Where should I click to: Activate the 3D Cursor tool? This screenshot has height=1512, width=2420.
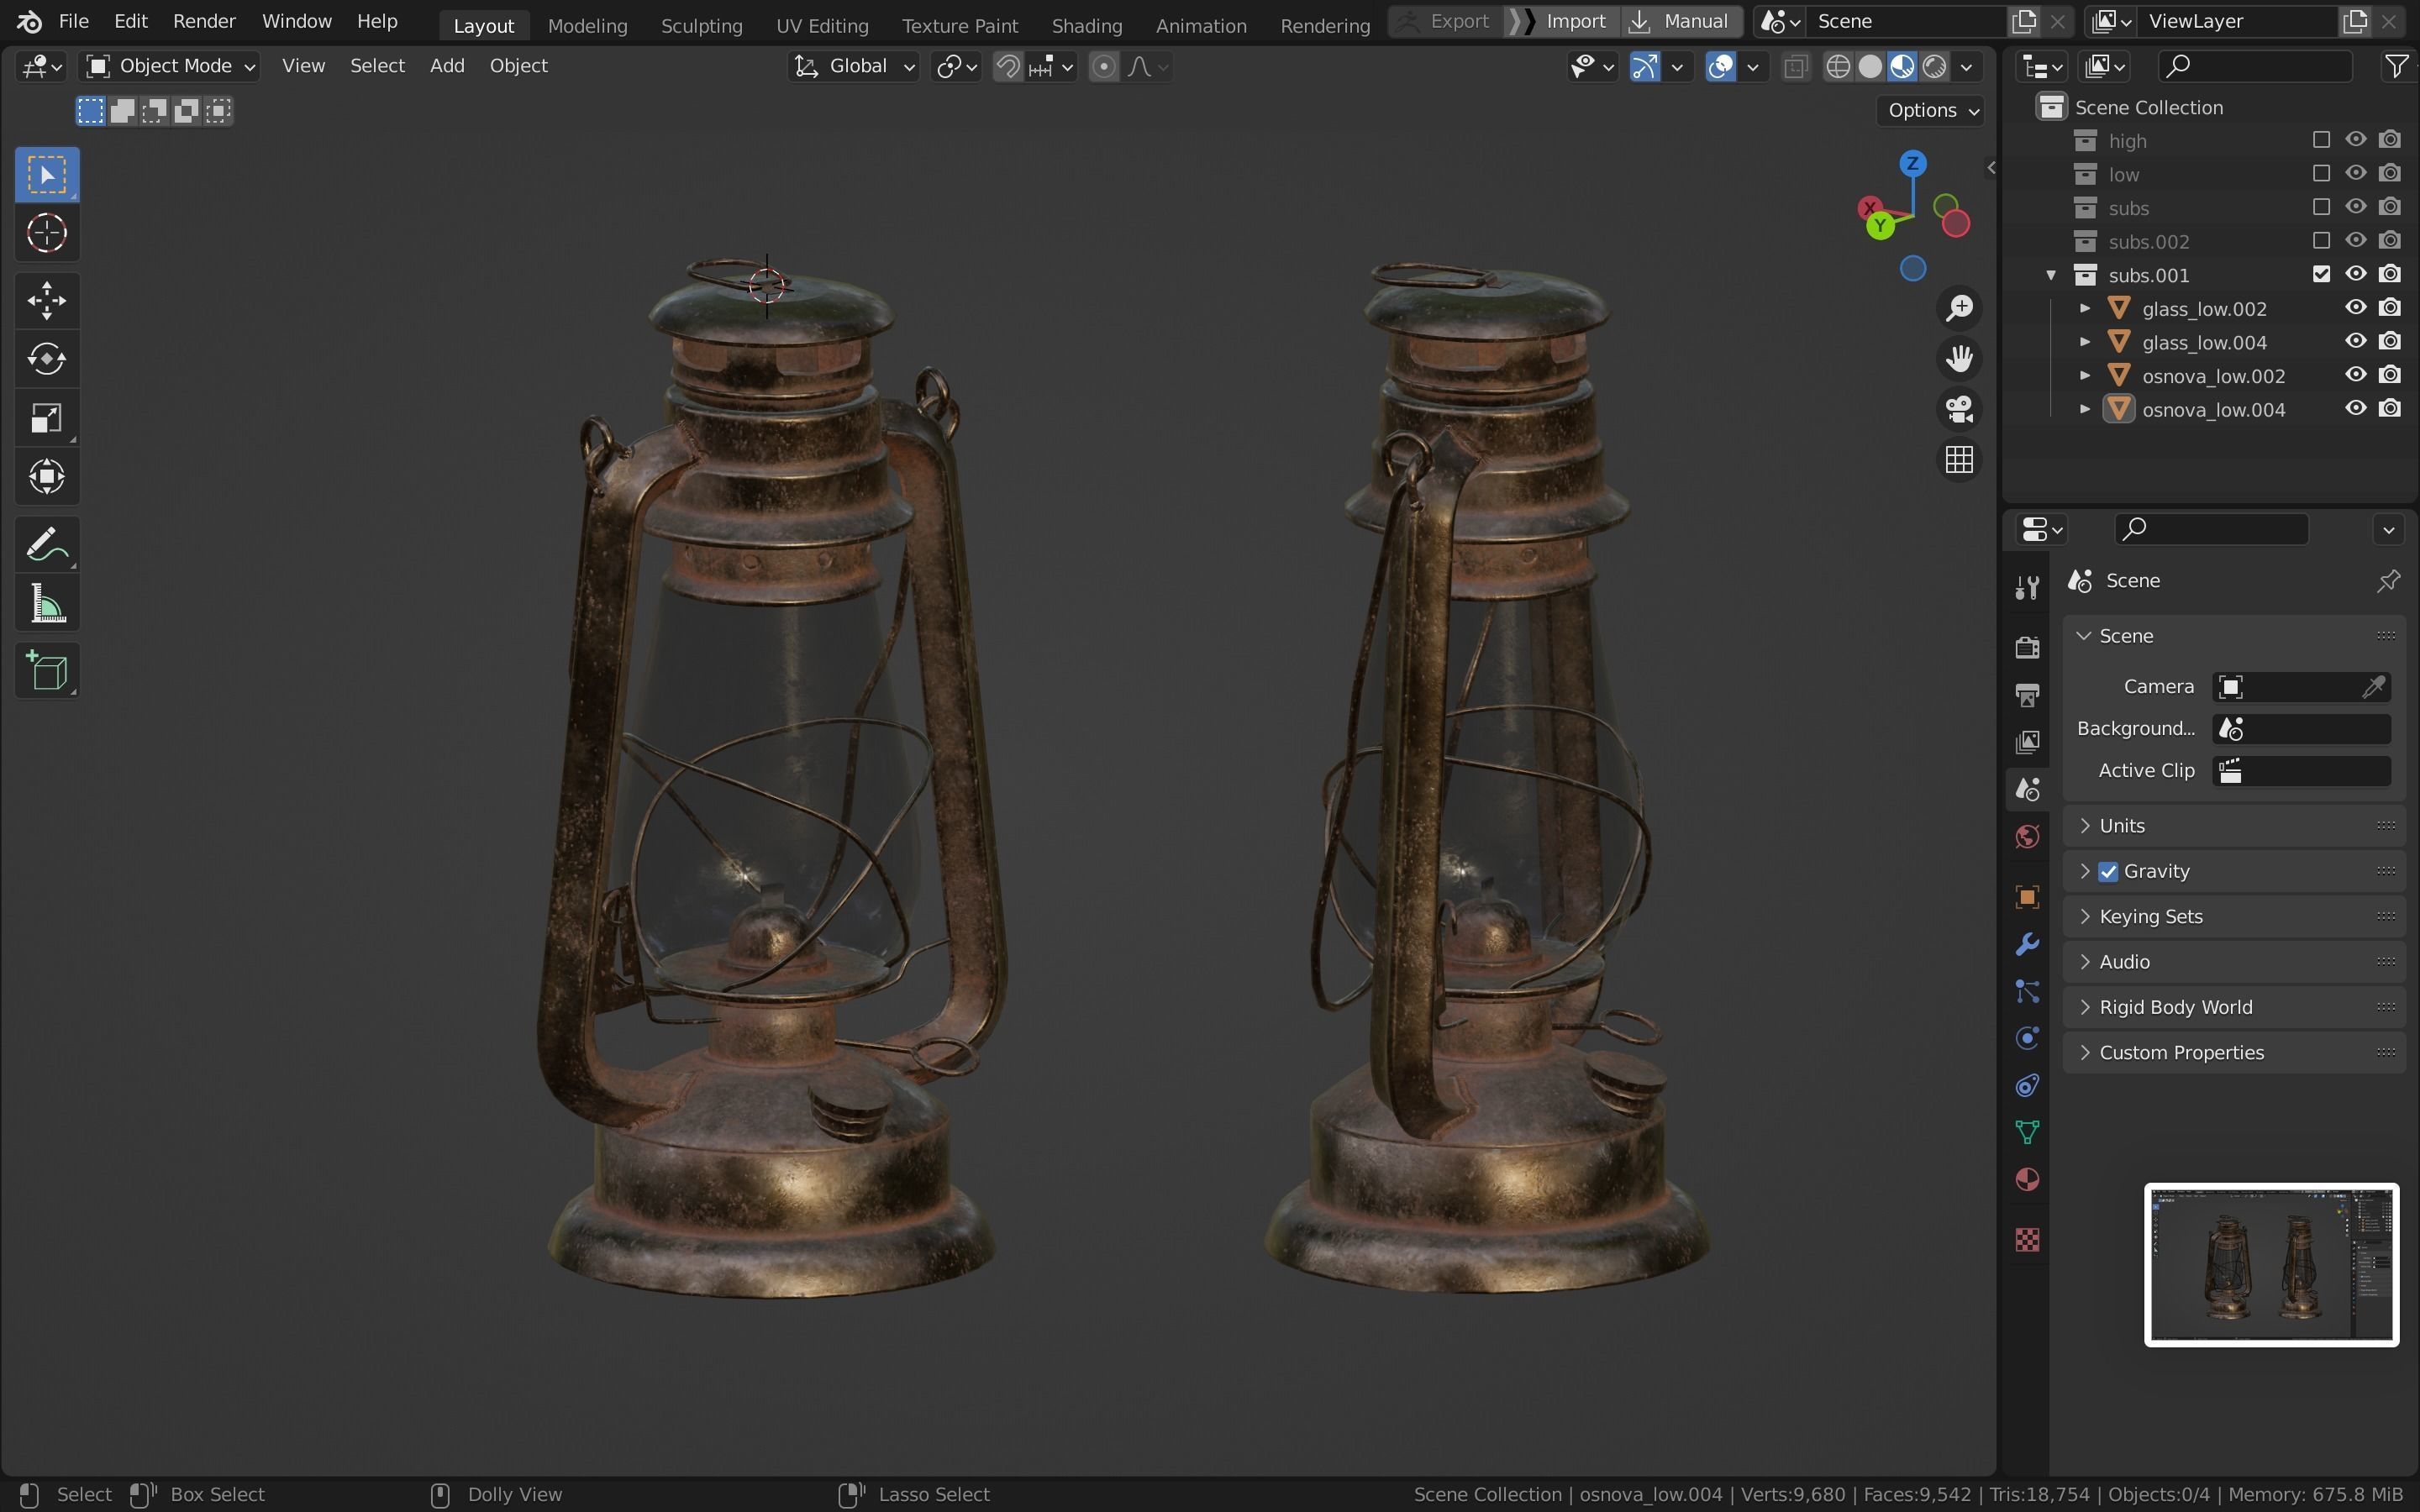[x=47, y=233]
